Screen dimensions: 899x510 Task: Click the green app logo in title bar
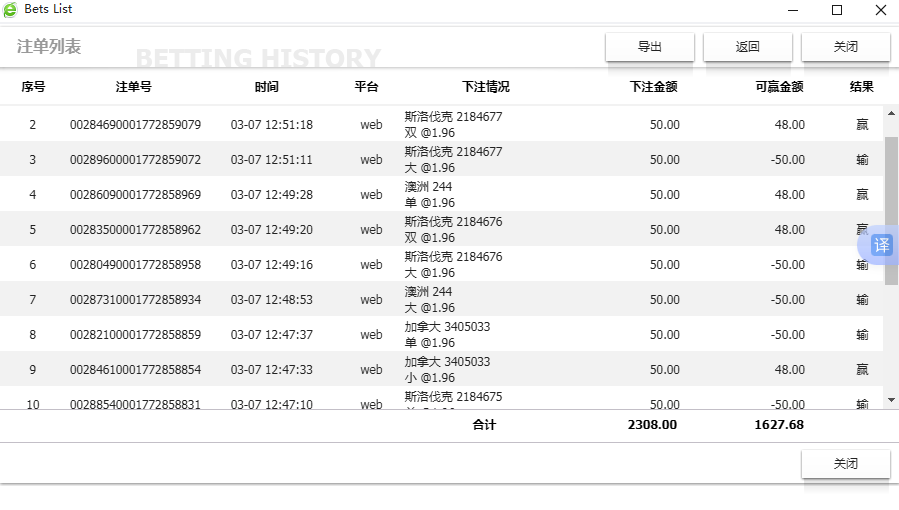[10, 10]
